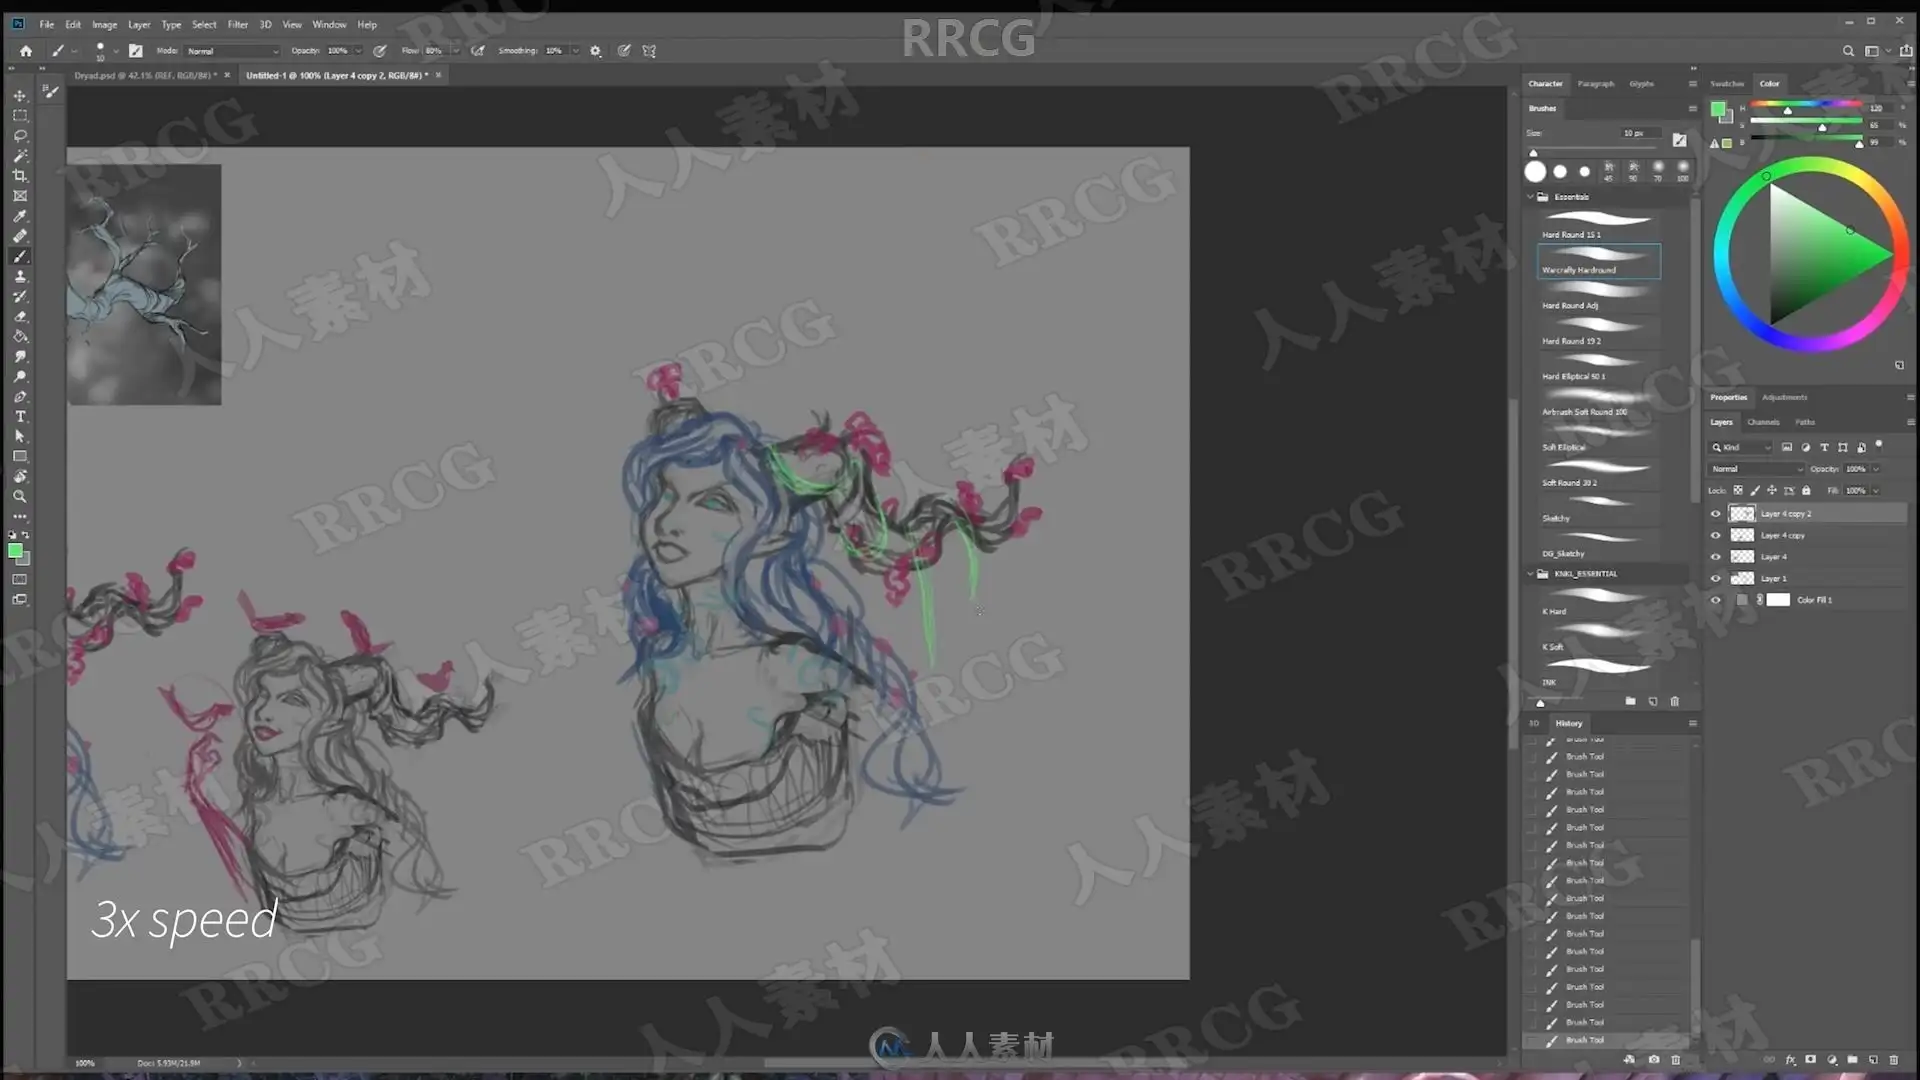Select the Eyedropper tool
1920x1080 pixels.
pyautogui.click(x=20, y=216)
